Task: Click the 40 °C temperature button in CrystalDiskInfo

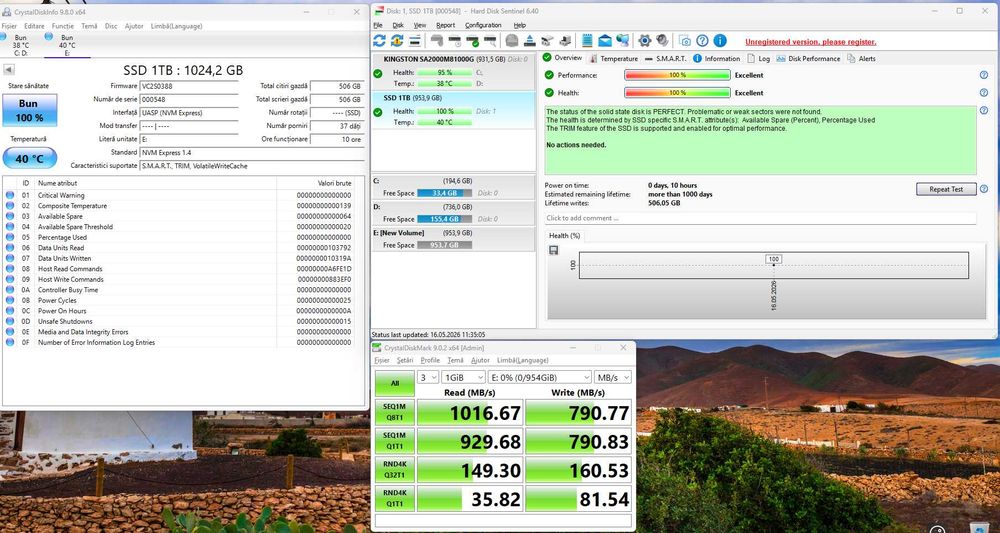Action: coord(29,158)
